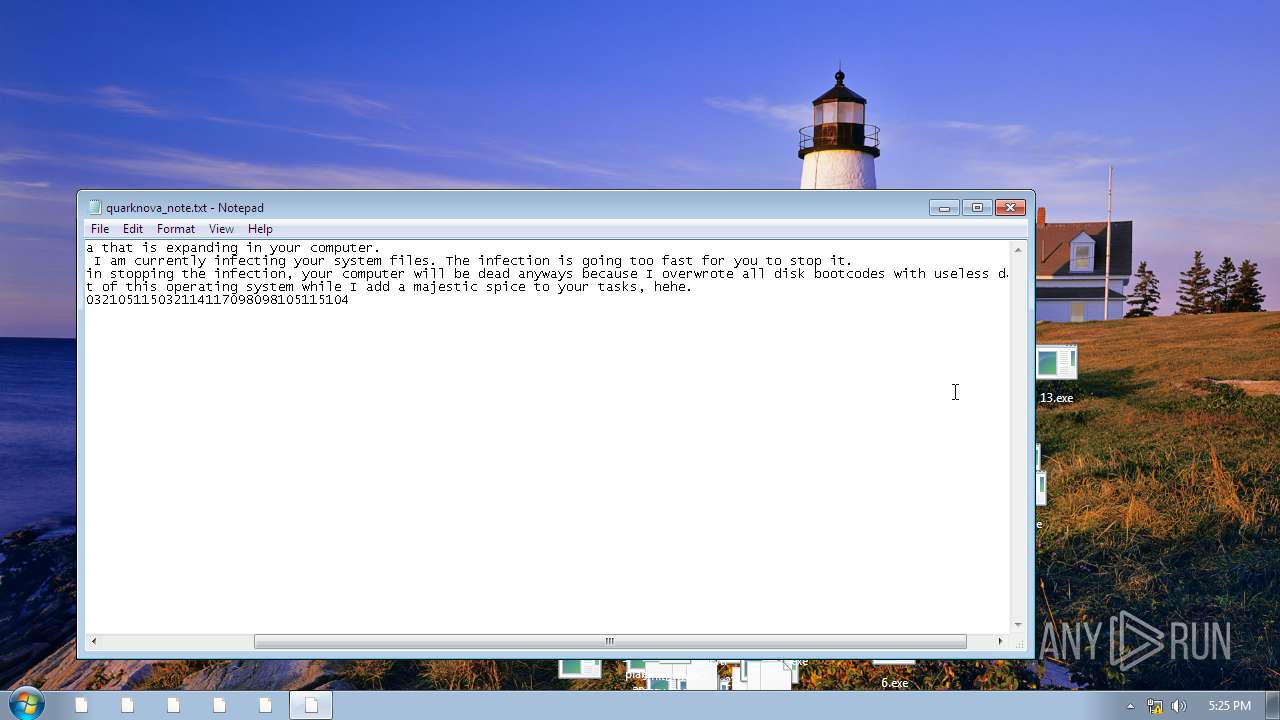1280x720 pixels.
Task: Click the vertical scrollbar up arrow
Action: coord(1018,249)
